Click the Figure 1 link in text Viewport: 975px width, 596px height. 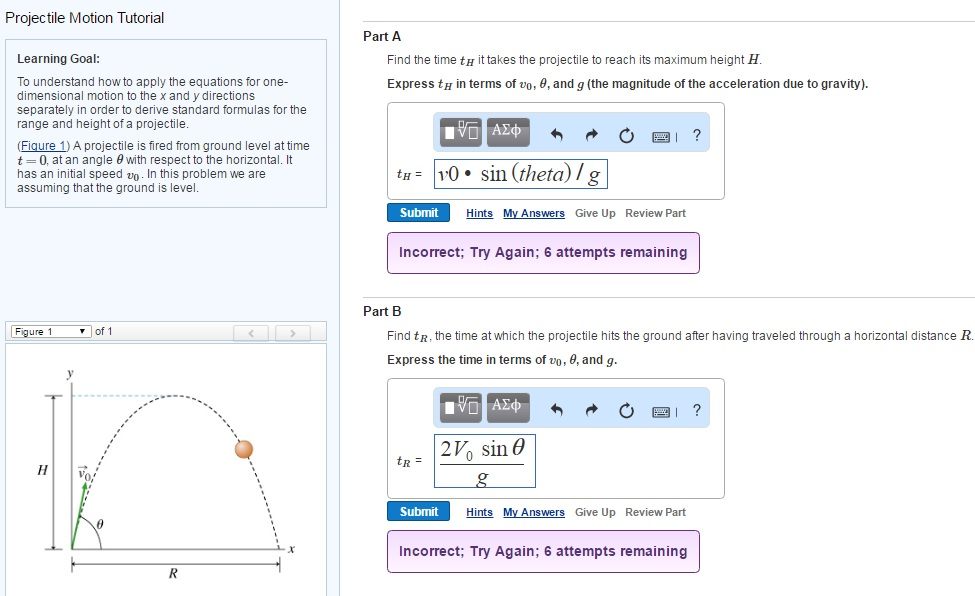pyautogui.click(x=44, y=146)
